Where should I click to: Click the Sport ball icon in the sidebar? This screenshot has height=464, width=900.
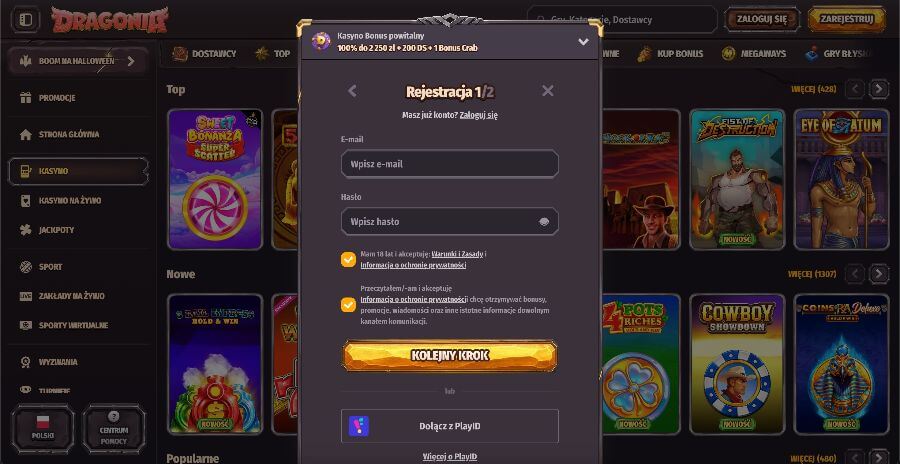(x=25, y=266)
